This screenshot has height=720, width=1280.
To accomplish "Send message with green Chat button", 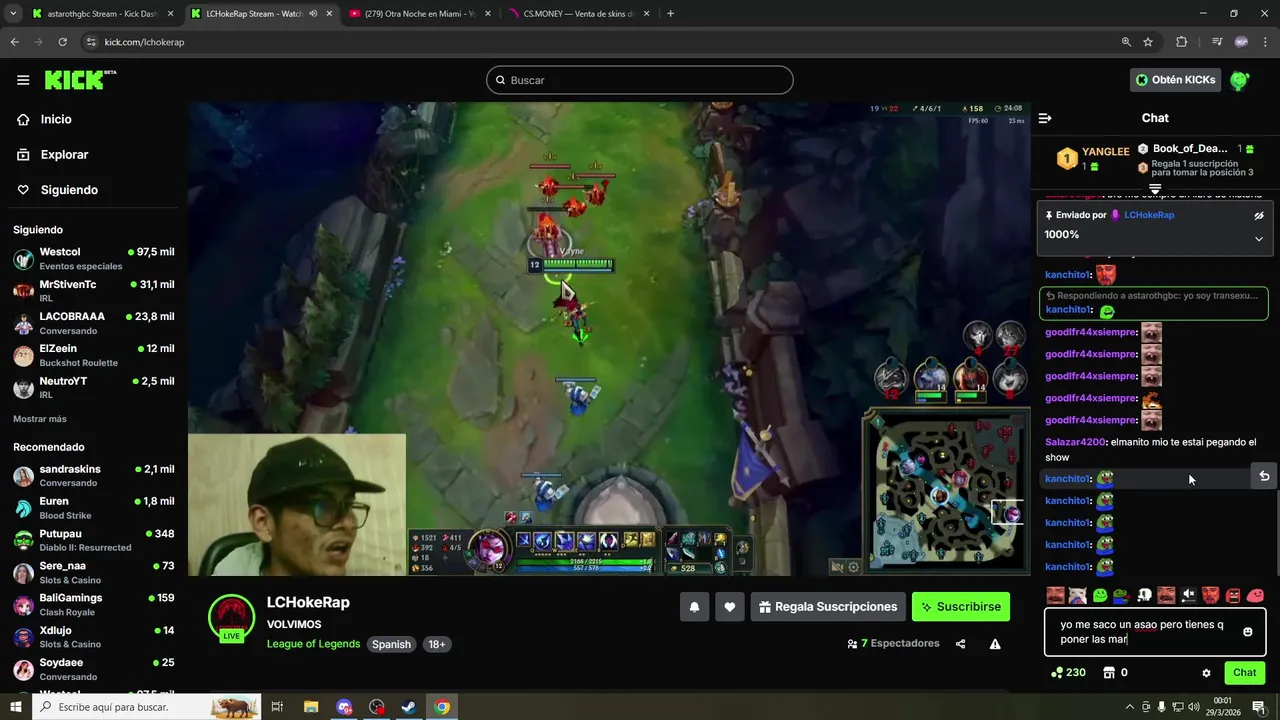I will pos(1244,673).
